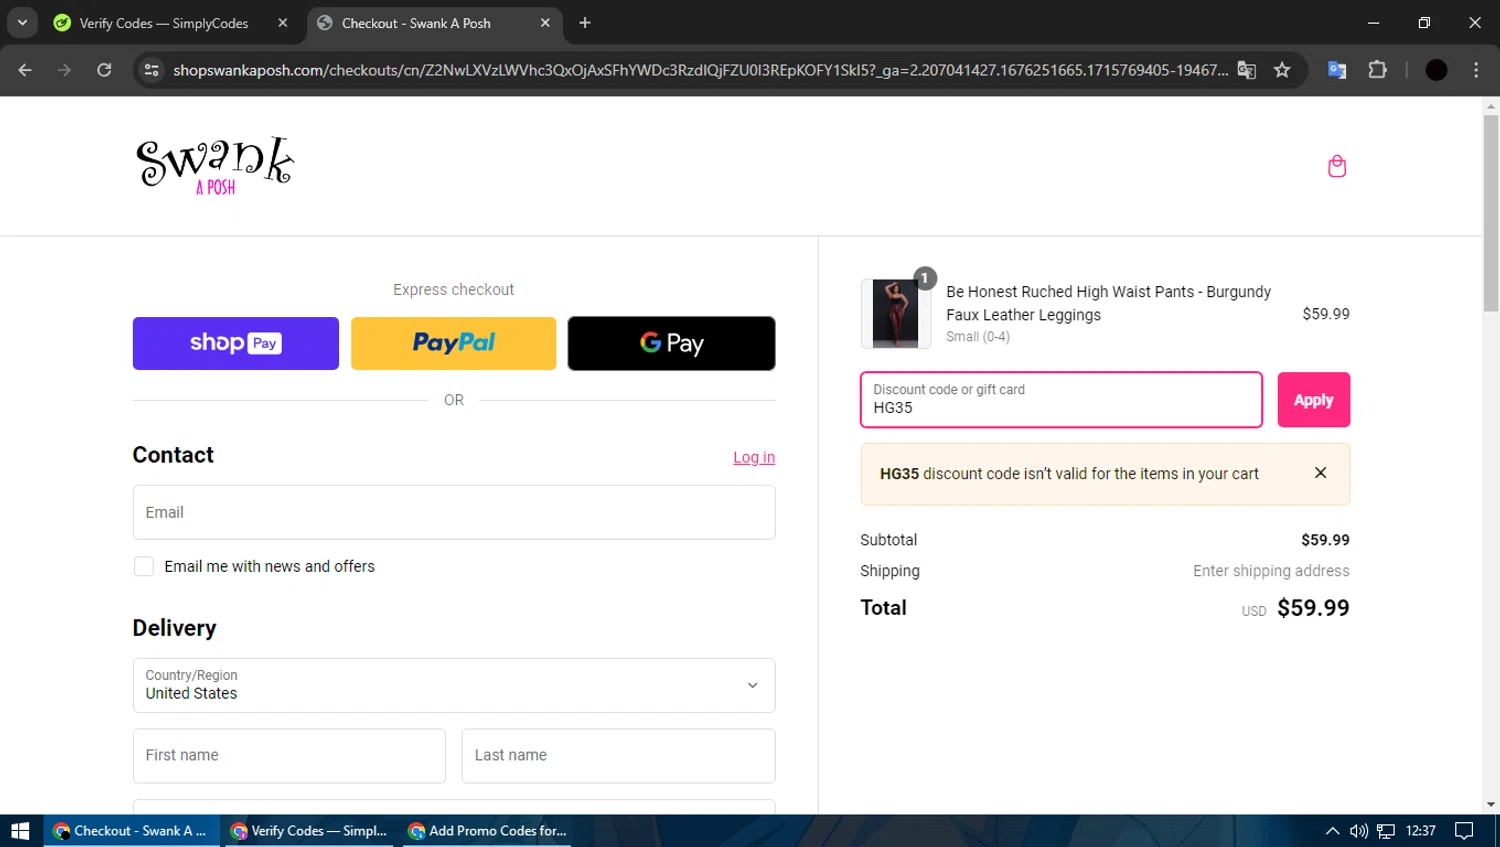This screenshot has width=1500, height=847.
Task: Open the Chrome three-dot menu
Action: coord(1476,70)
